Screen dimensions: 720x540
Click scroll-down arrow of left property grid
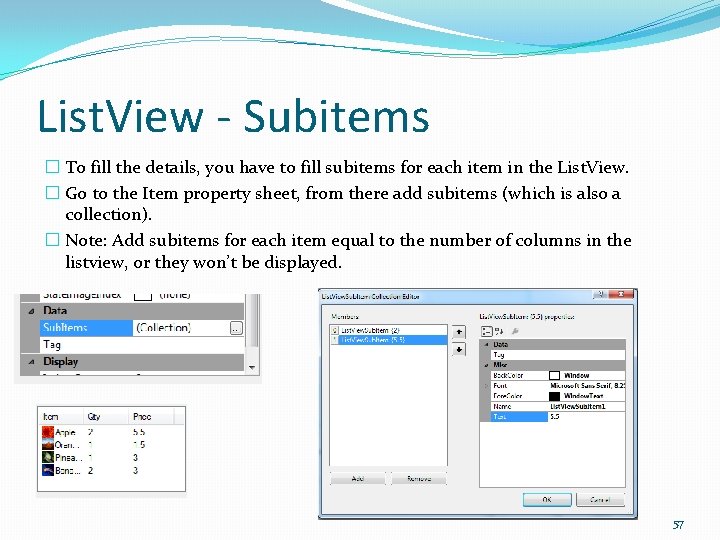[x=252, y=367]
